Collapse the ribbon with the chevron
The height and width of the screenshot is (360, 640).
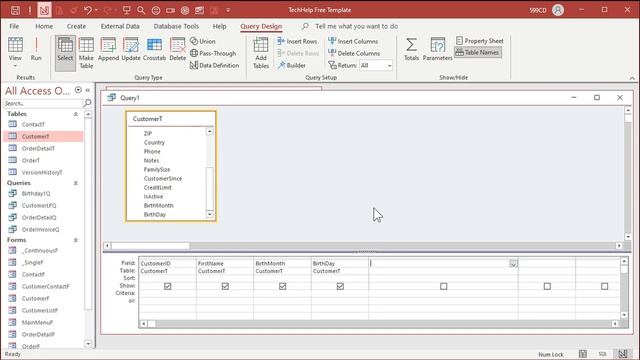[632, 78]
